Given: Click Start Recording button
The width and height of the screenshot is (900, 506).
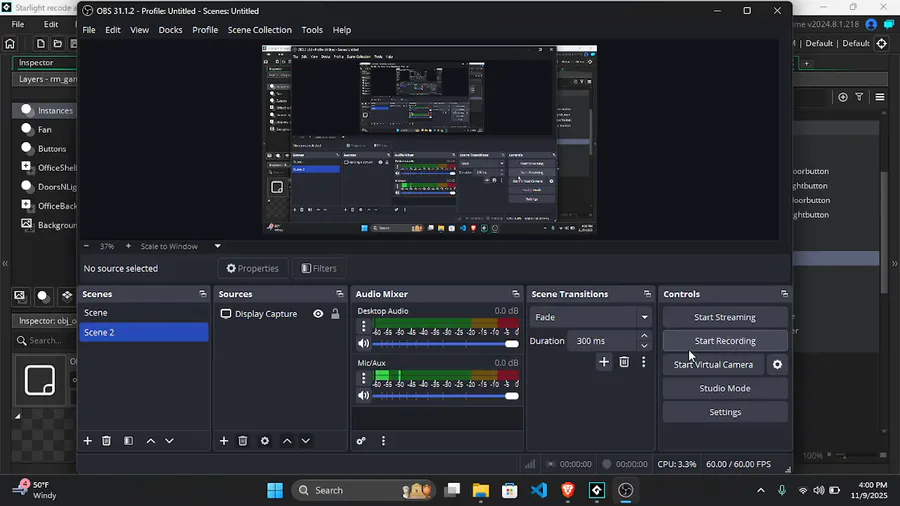Looking at the screenshot, I should coord(725,341).
